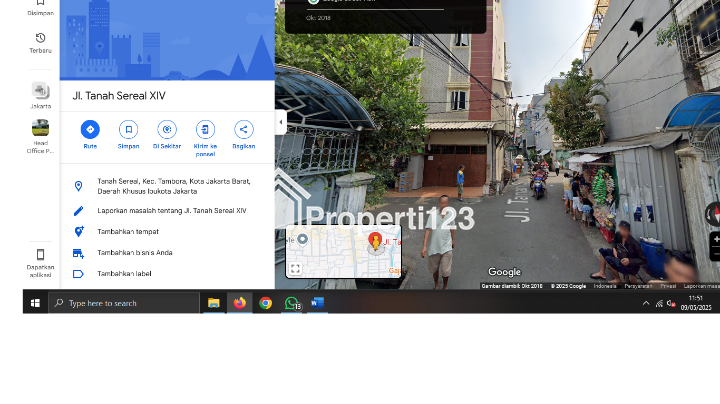Open Di Sekitar nearby search

pyautogui.click(x=167, y=130)
